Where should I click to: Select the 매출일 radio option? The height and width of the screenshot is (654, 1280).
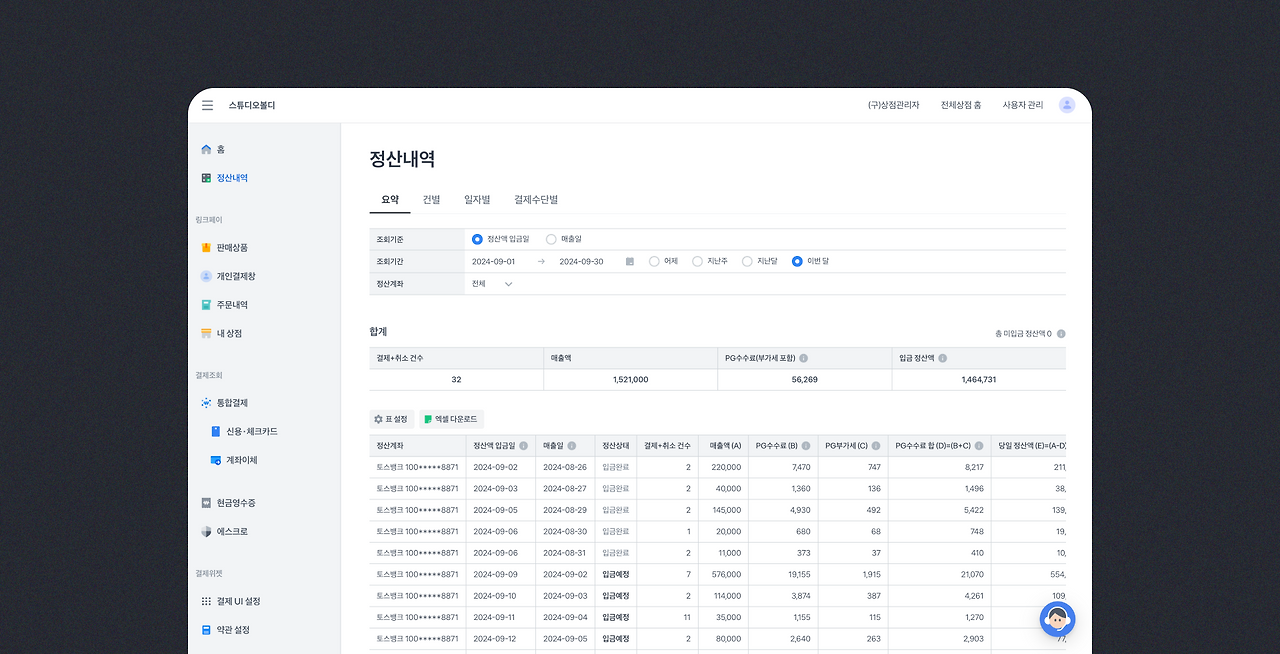pos(551,239)
